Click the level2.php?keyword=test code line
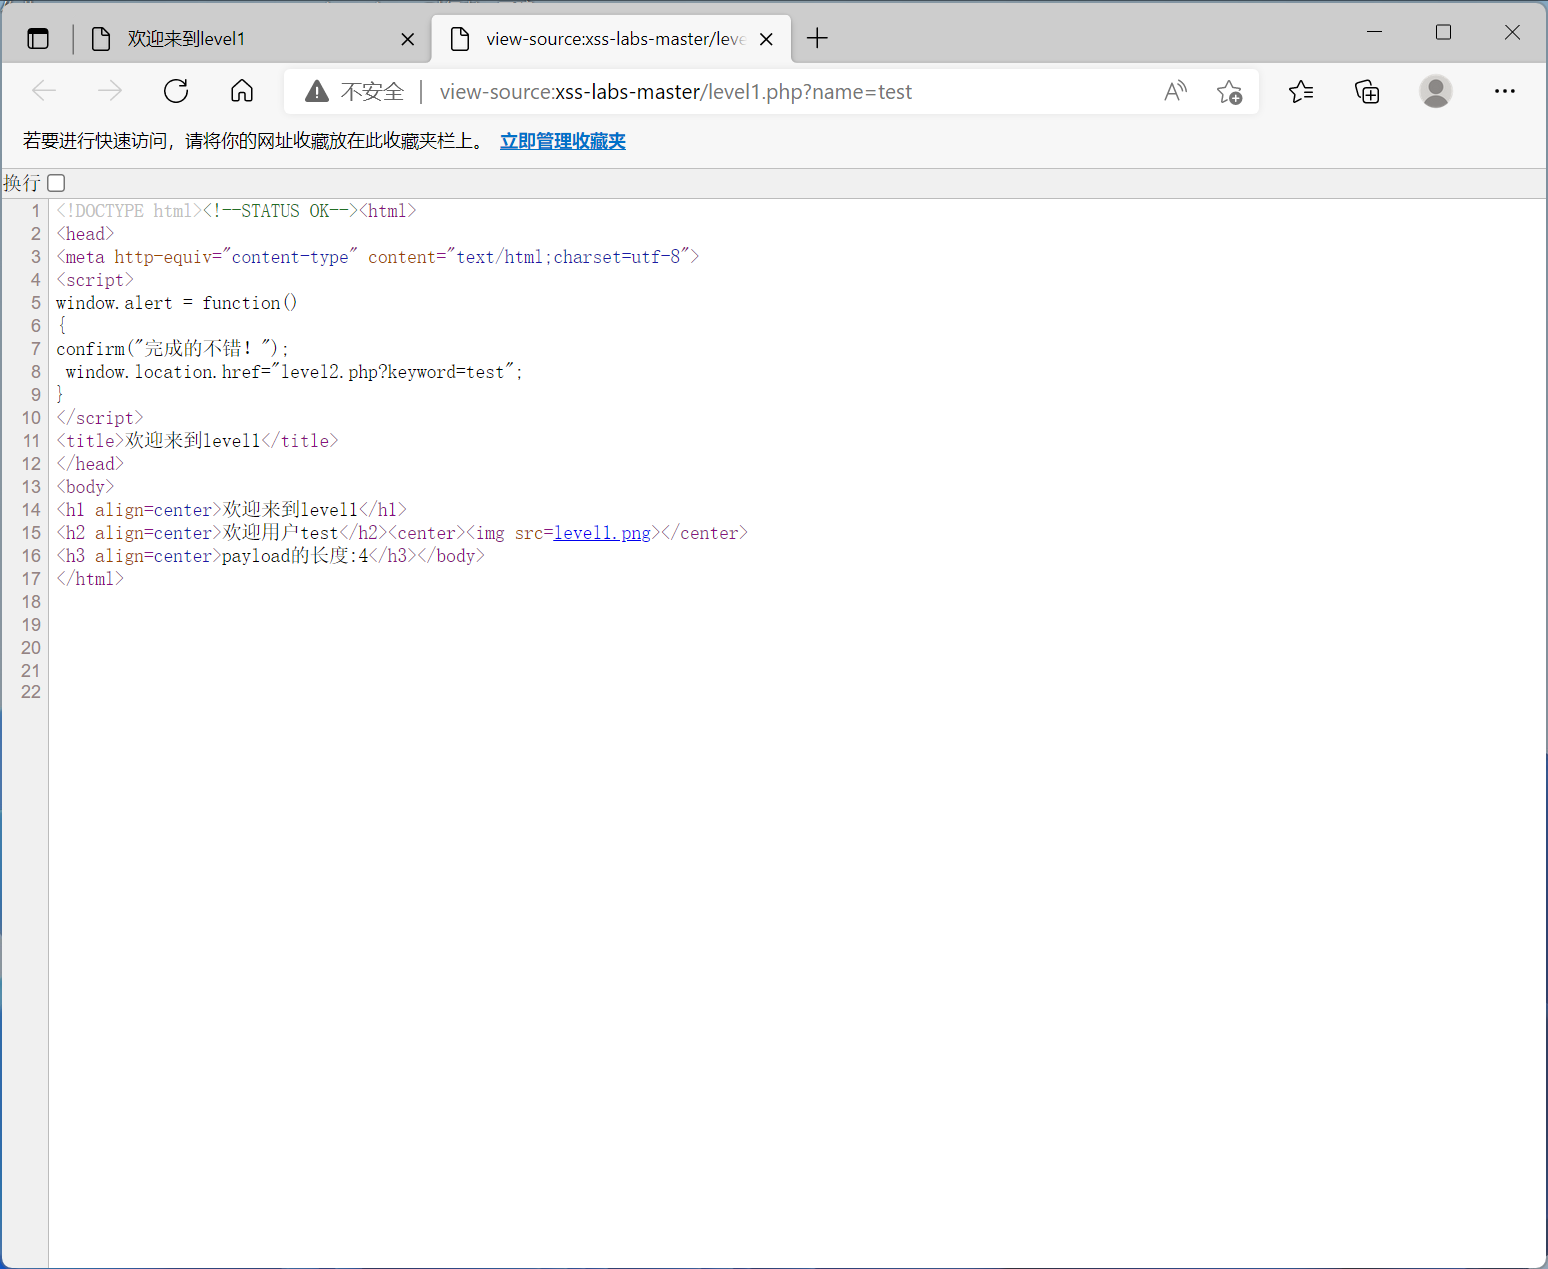Image resolution: width=1548 pixels, height=1269 pixels. point(294,372)
